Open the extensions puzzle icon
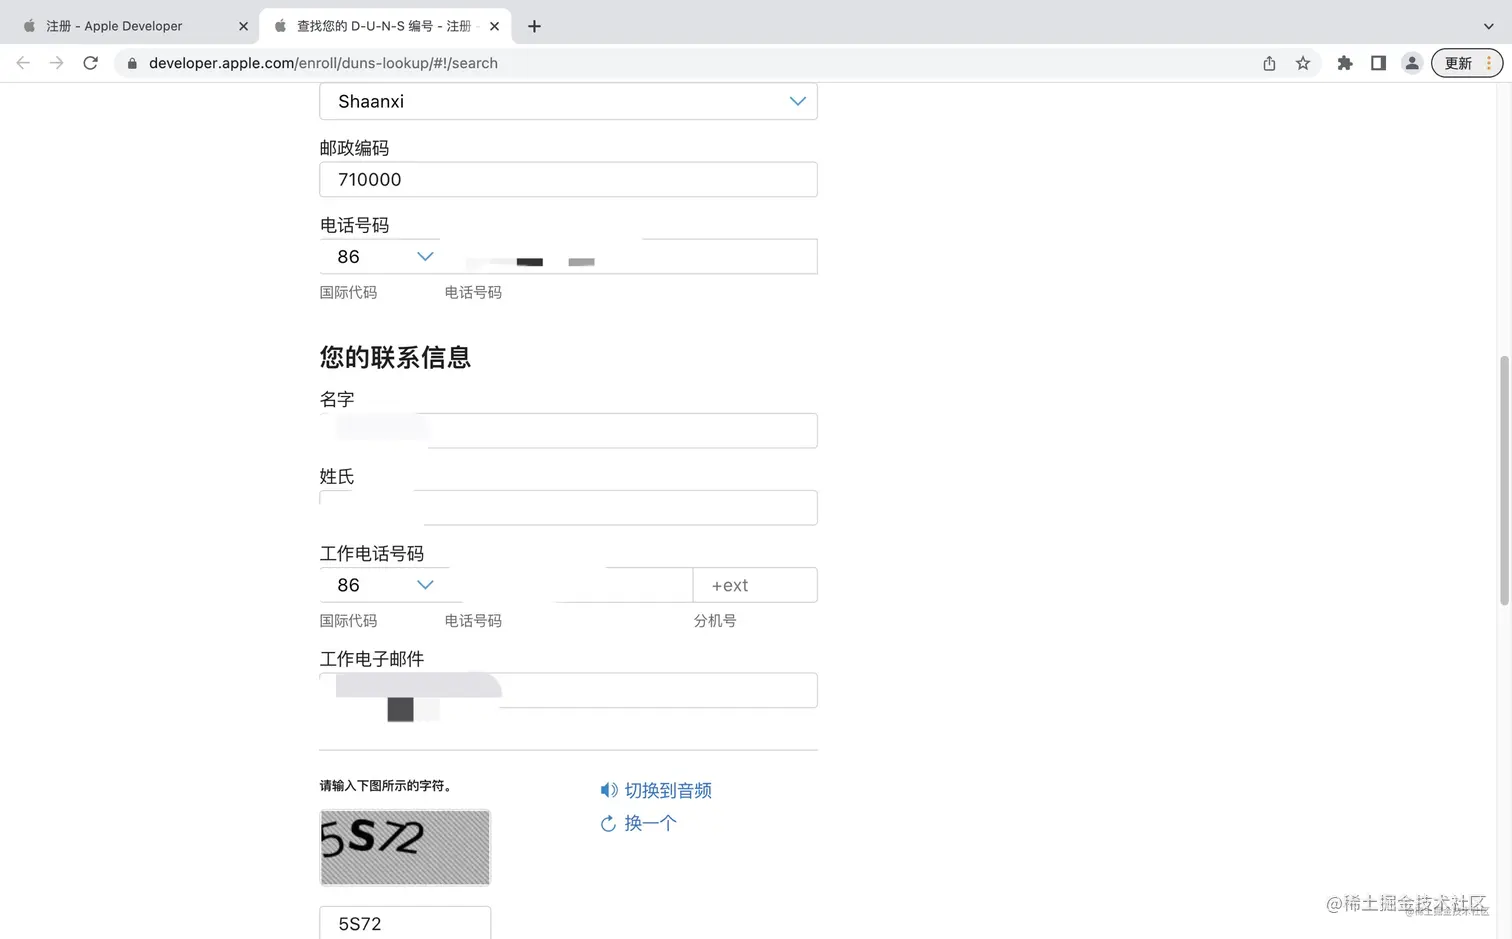 click(x=1345, y=63)
